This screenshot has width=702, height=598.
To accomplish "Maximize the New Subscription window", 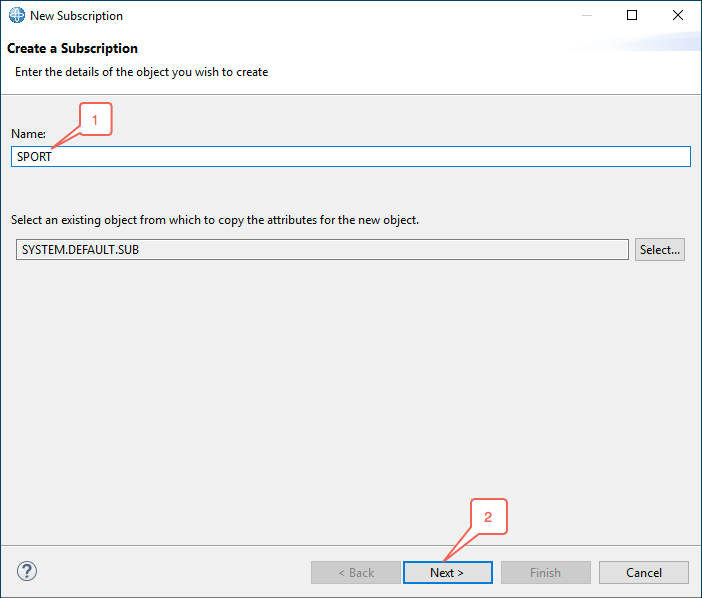I will (632, 15).
